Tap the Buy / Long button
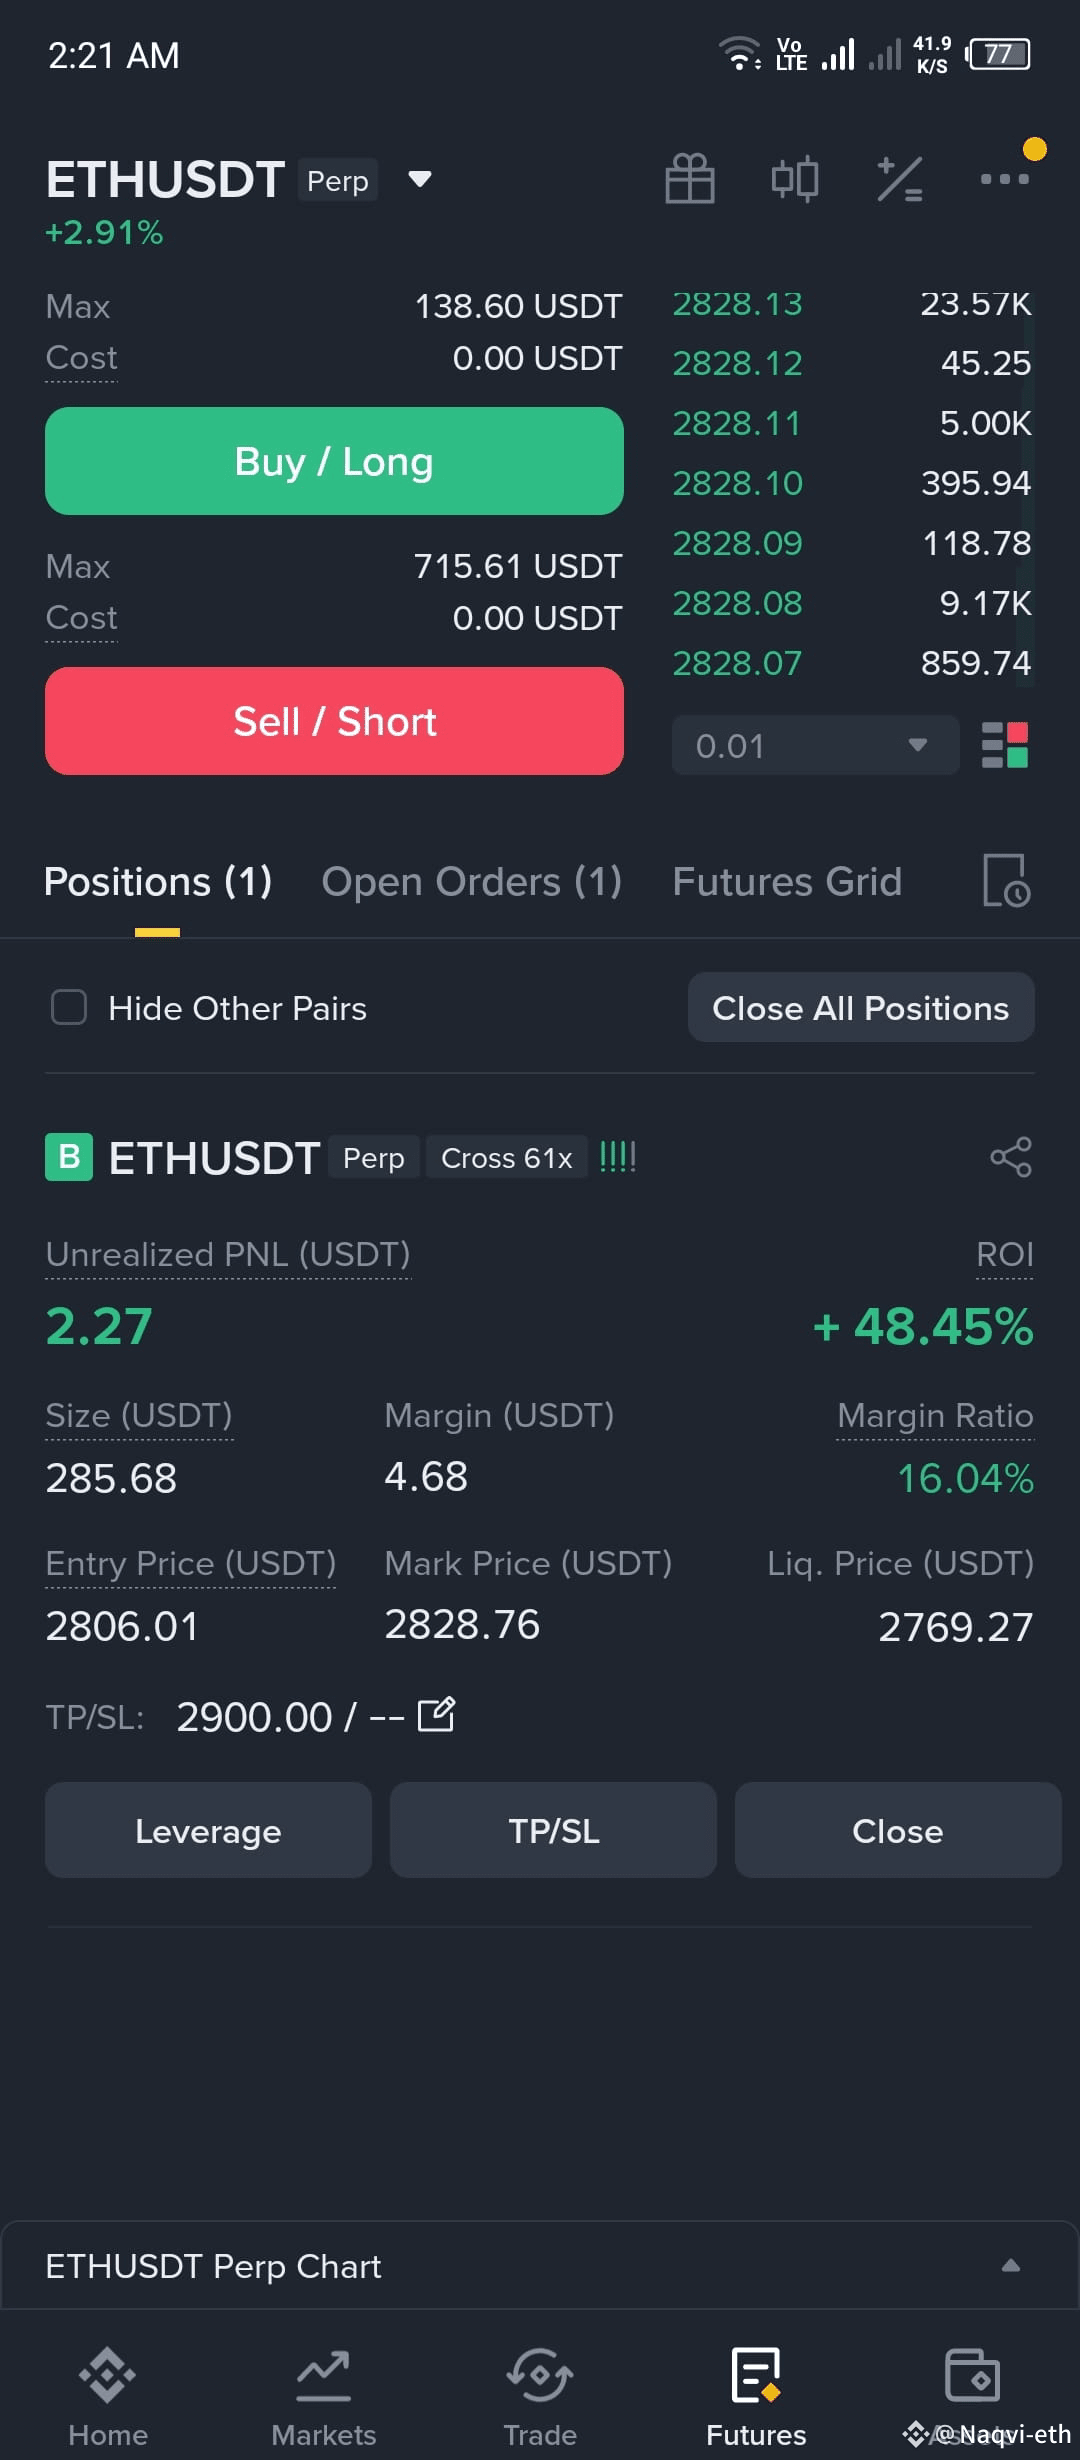 tap(334, 461)
